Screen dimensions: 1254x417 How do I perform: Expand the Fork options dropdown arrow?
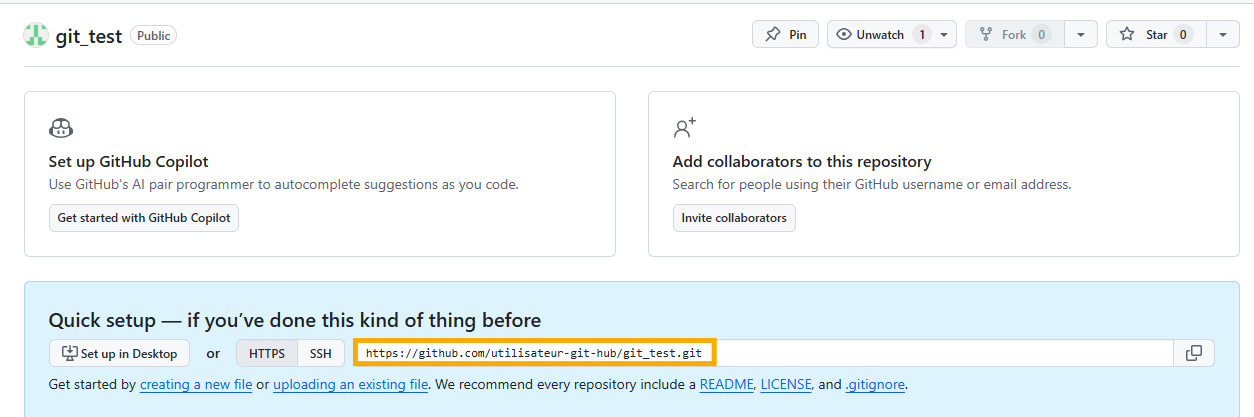[1081, 35]
